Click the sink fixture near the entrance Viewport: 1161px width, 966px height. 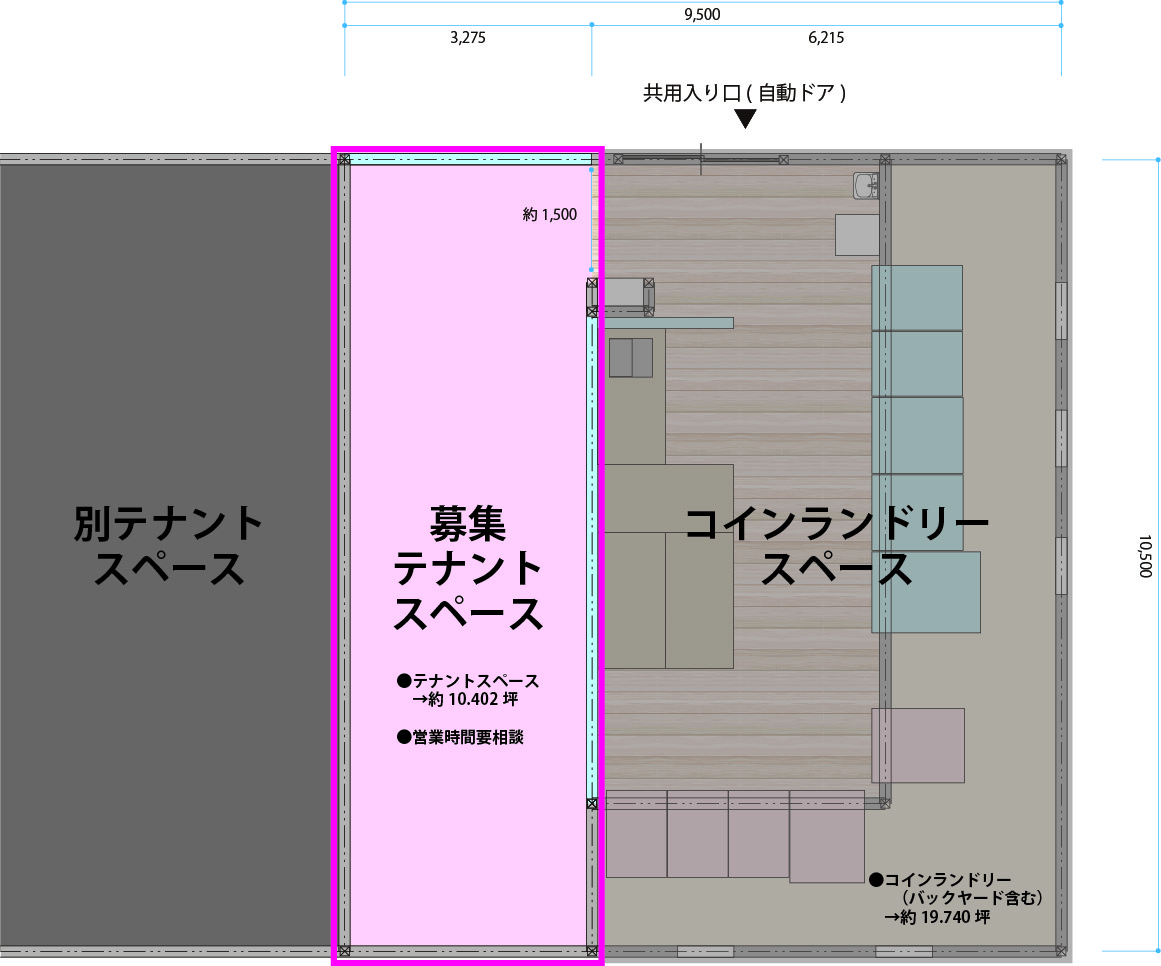click(x=866, y=186)
